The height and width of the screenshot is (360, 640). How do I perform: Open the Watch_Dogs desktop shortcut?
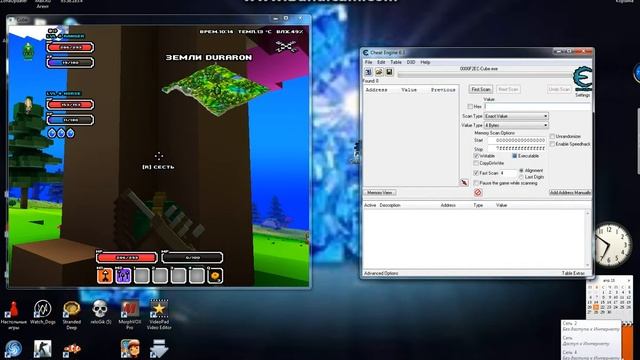(x=42, y=312)
